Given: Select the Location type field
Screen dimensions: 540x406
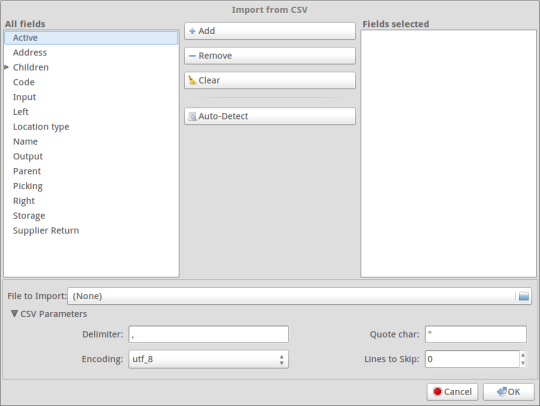Looking at the screenshot, I should tap(91, 127).
